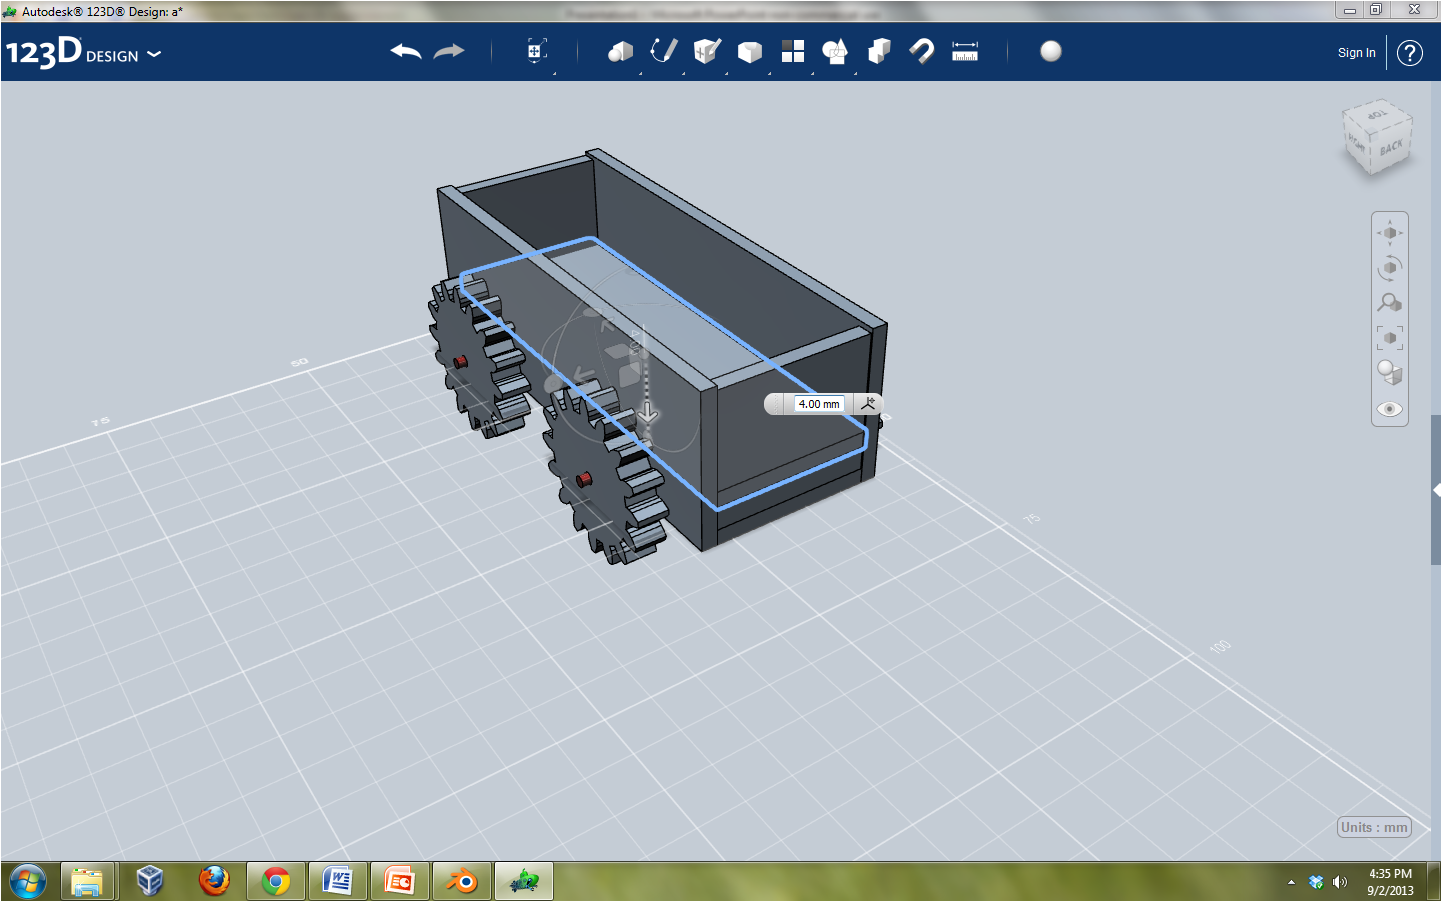Click the volume speaker tray icon

tap(1340, 882)
